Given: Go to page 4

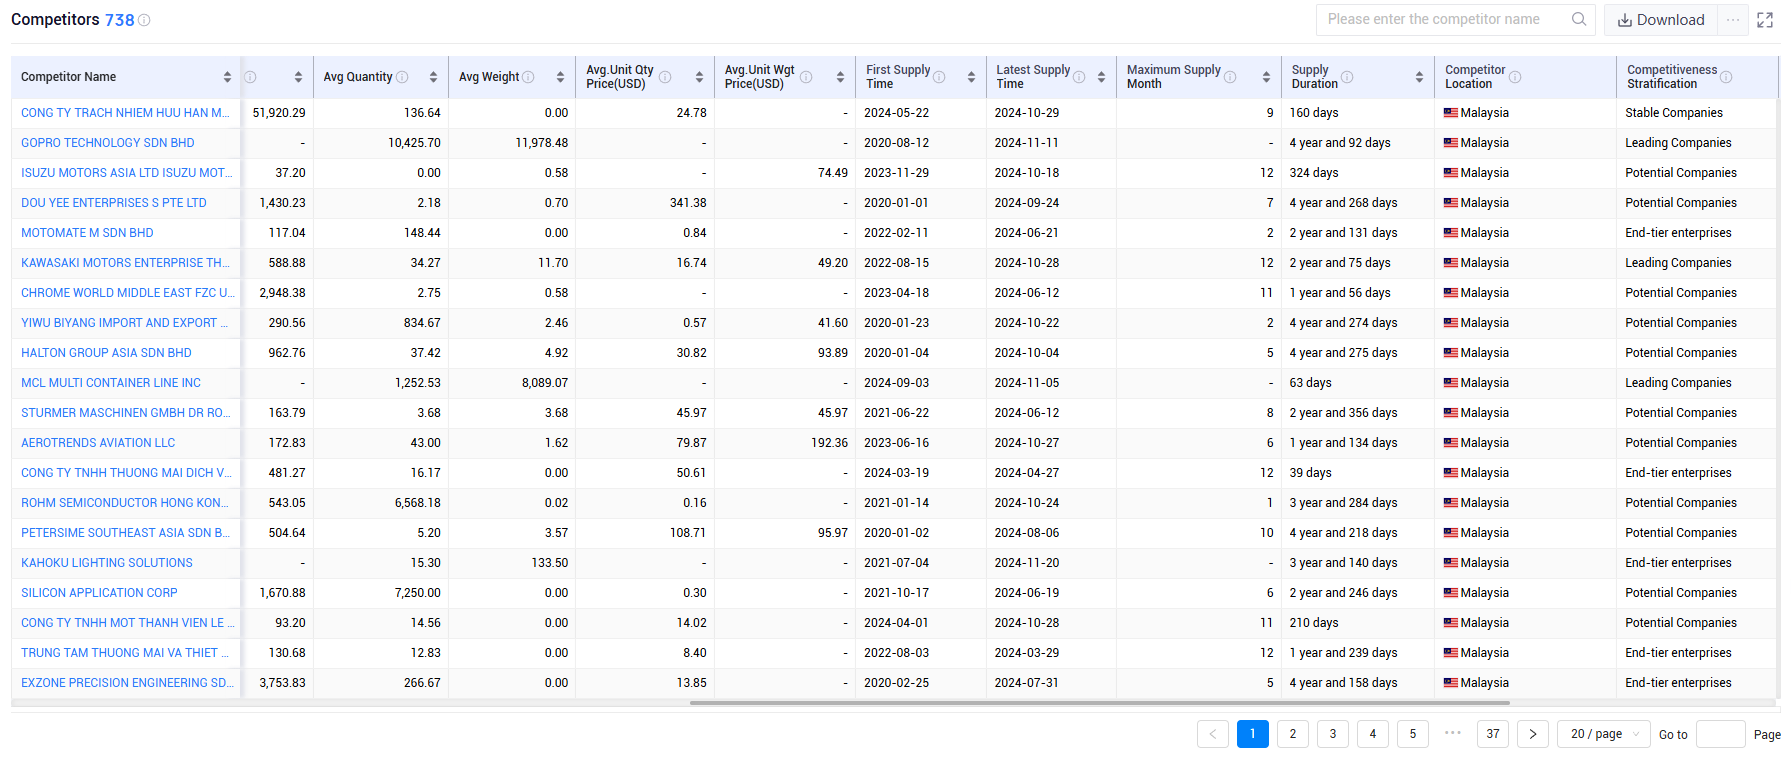Looking at the screenshot, I should click(1373, 734).
